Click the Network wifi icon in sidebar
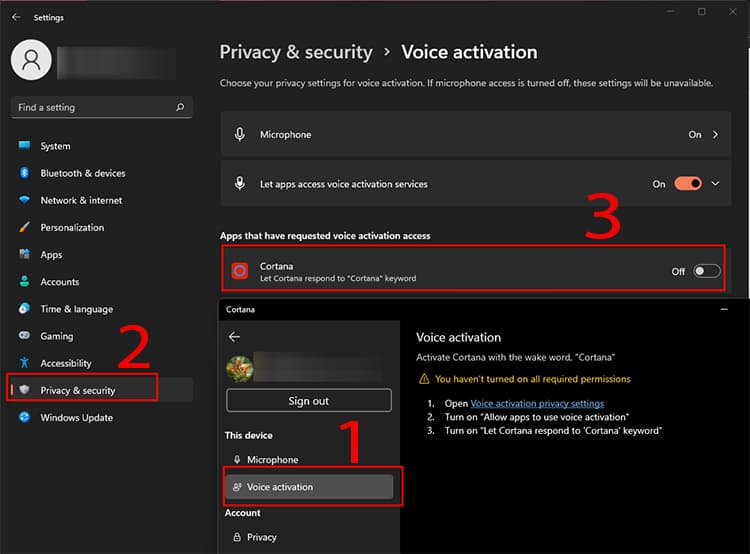This screenshot has width=750, height=554. coord(24,200)
